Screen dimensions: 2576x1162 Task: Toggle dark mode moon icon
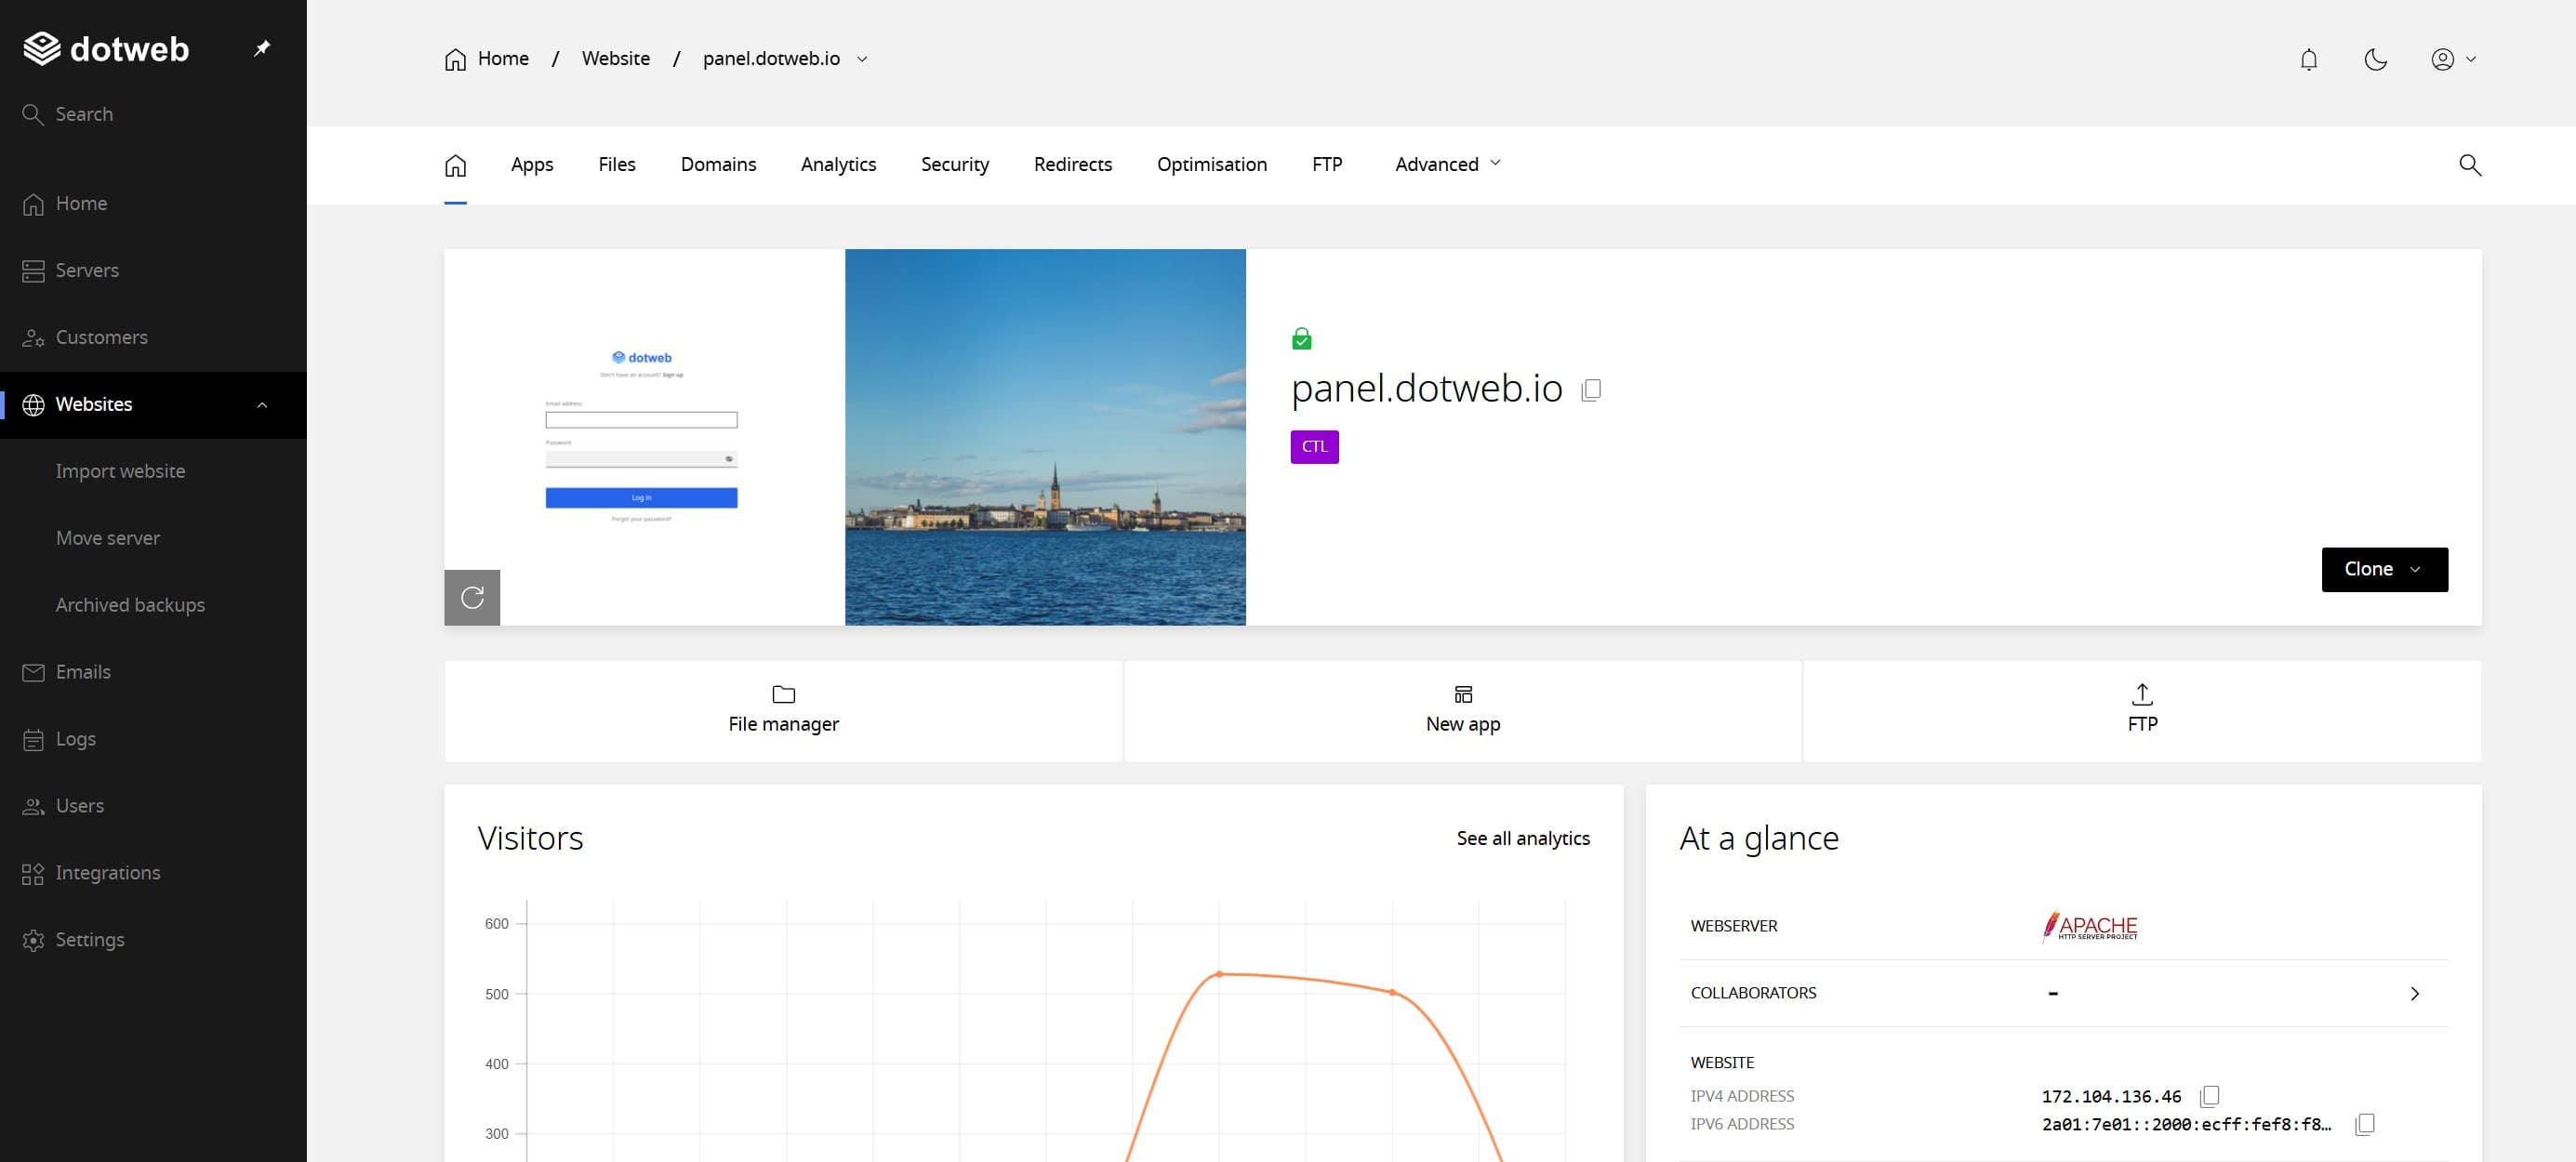(2375, 59)
